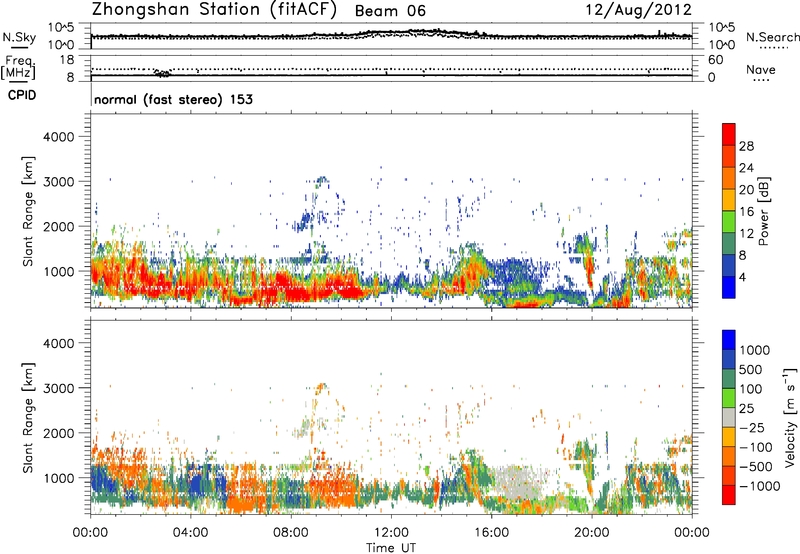The image size is (800, 554).
Task: Click time axis label '16:00'
Action: click(x=491, y=533)
